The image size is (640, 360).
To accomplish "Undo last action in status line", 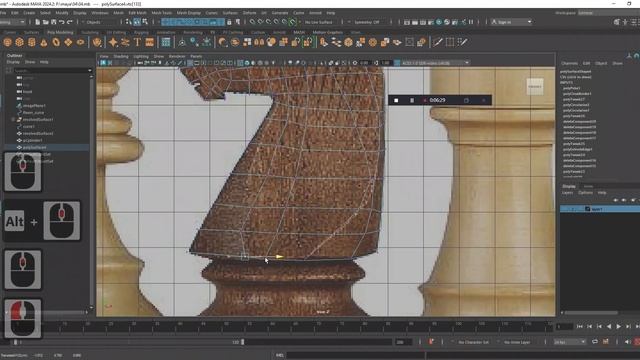I will 62,22.
